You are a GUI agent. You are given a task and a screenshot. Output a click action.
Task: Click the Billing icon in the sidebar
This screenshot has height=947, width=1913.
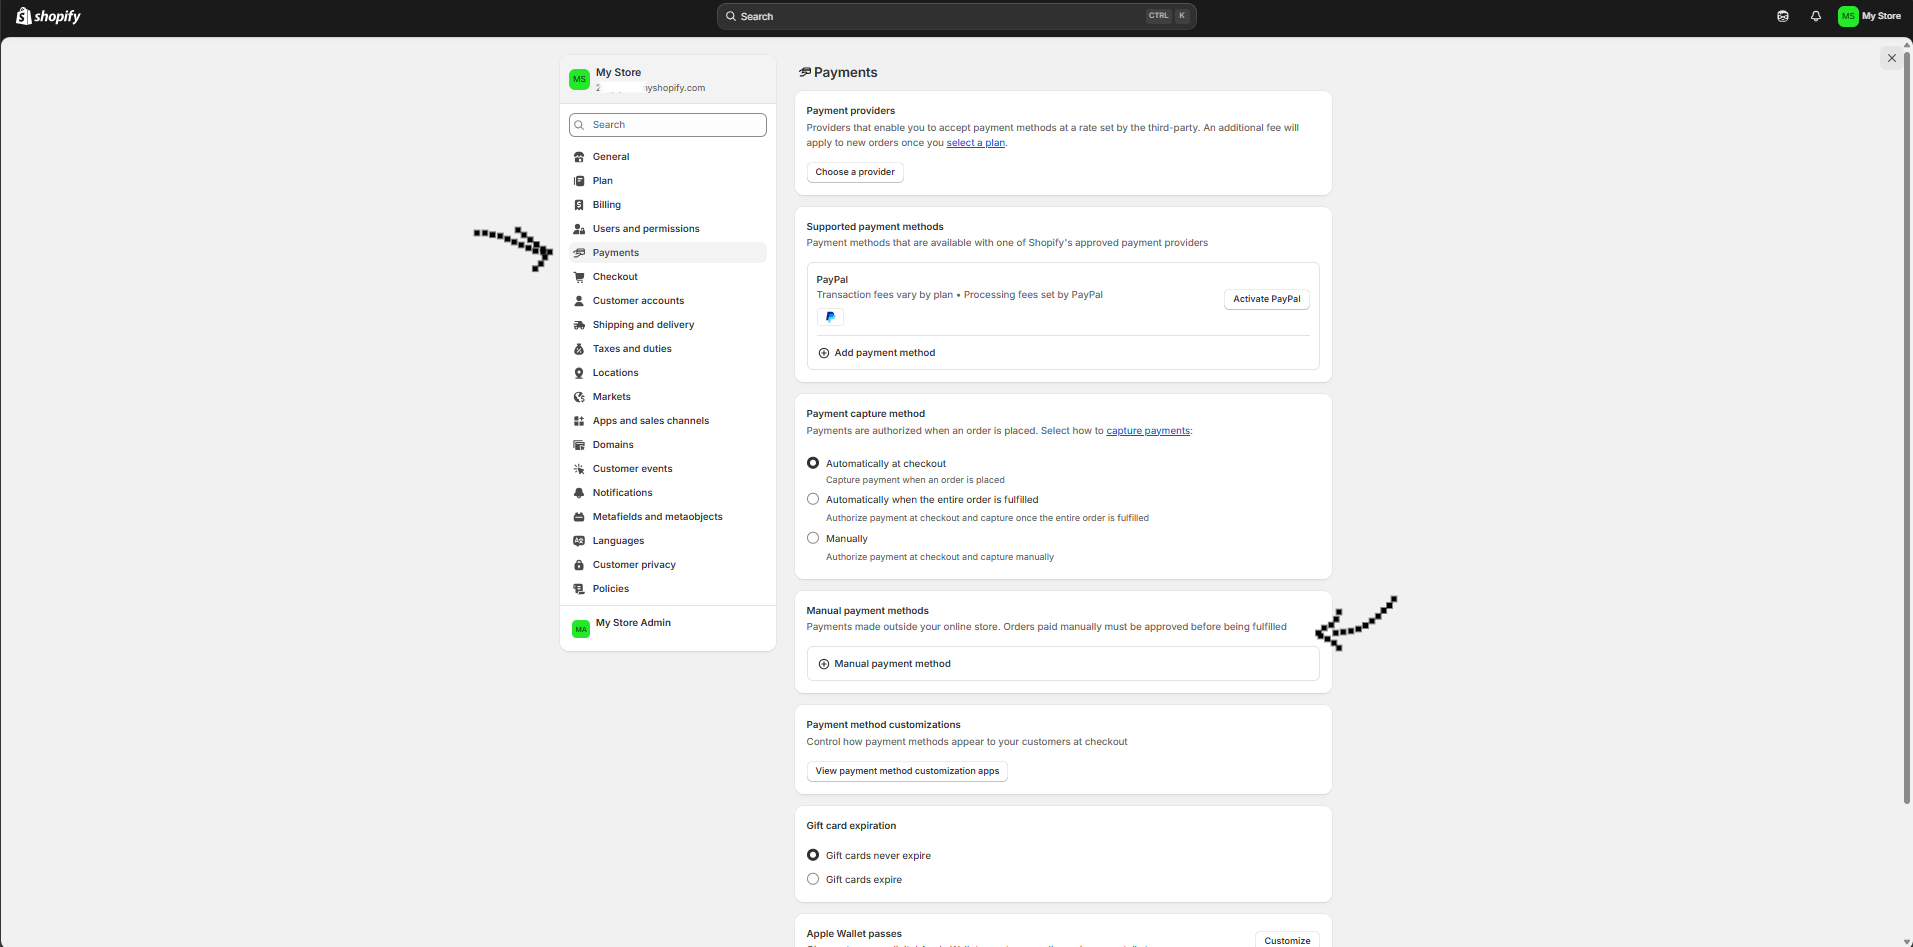(x=579, y=205)
